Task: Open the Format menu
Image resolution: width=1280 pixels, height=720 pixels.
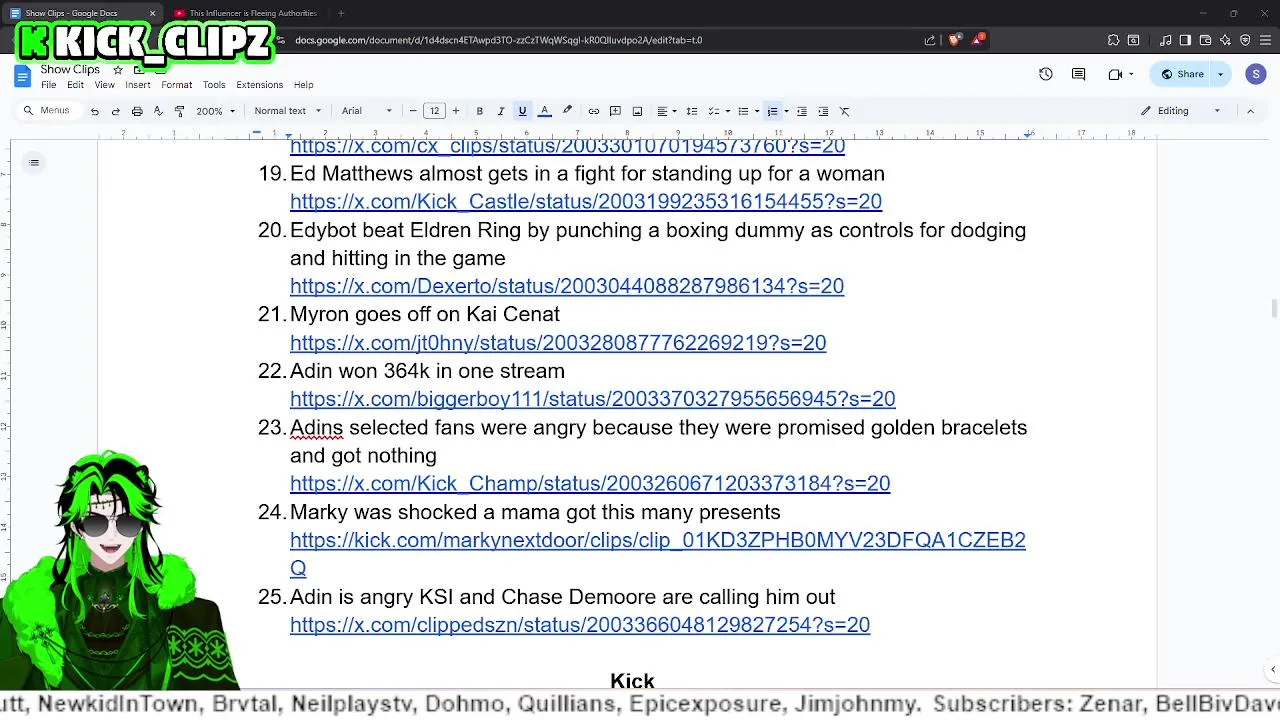Action: point(176,85)
